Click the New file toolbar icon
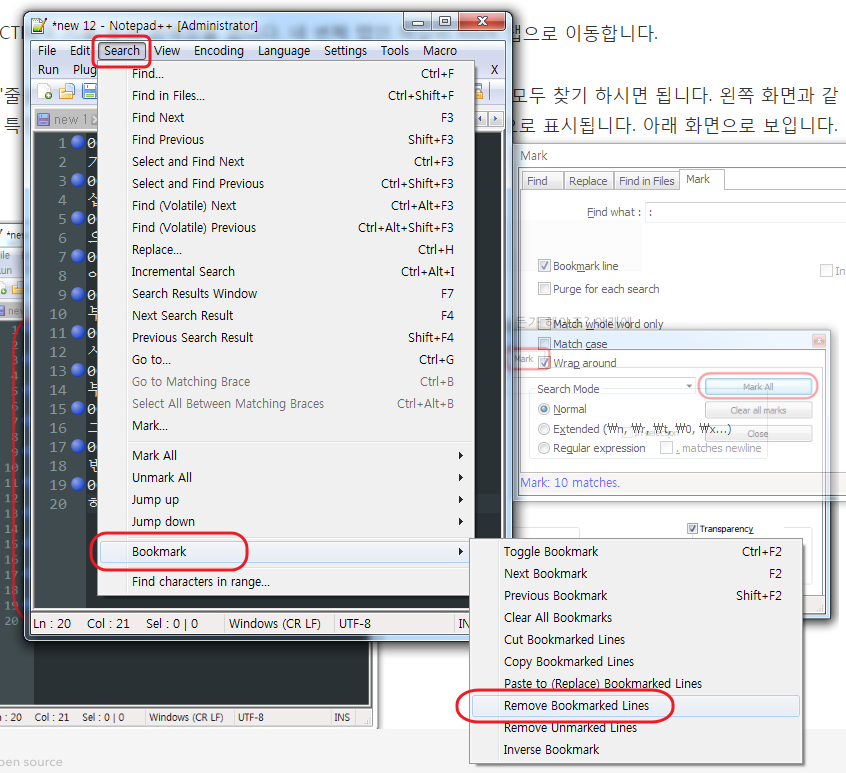Image resolution: width=846 pixels, height=773 pixels. point(45,91)
